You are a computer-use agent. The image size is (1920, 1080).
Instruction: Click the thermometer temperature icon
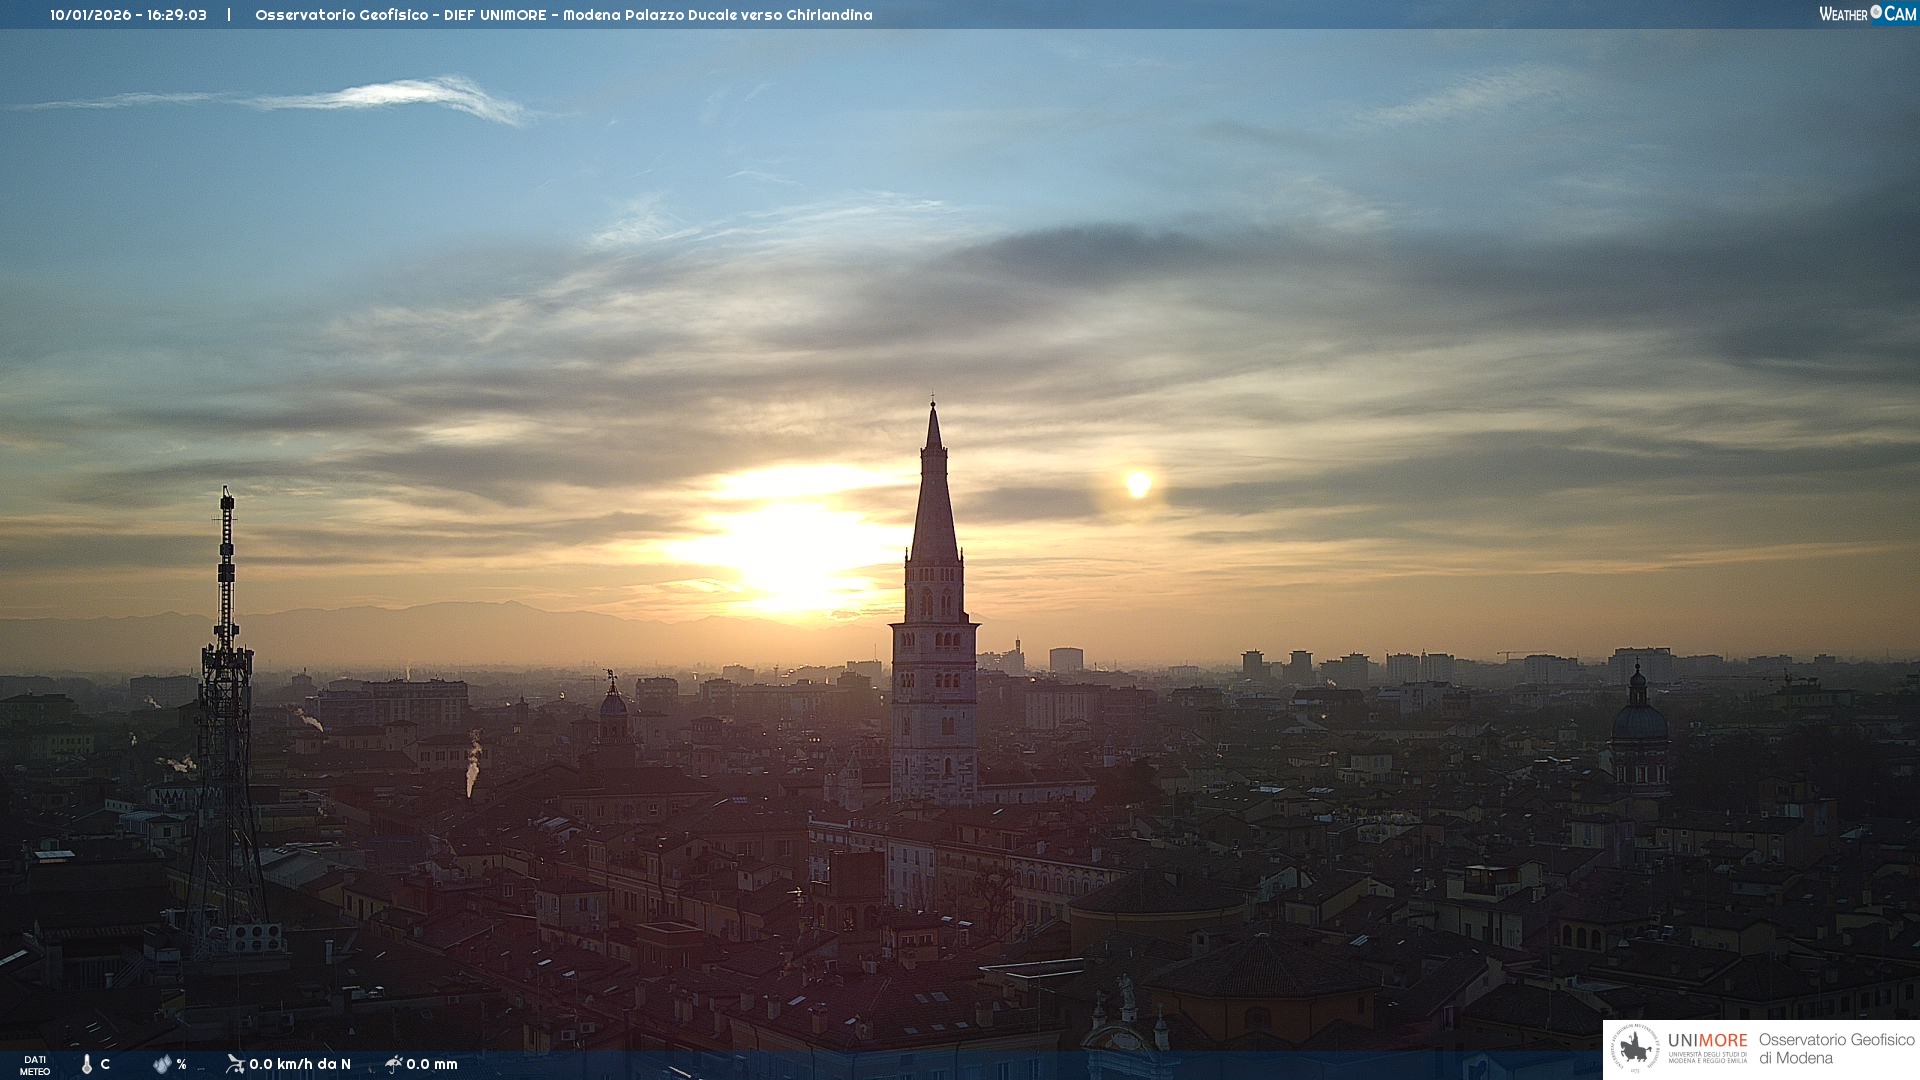point(87,1064)
